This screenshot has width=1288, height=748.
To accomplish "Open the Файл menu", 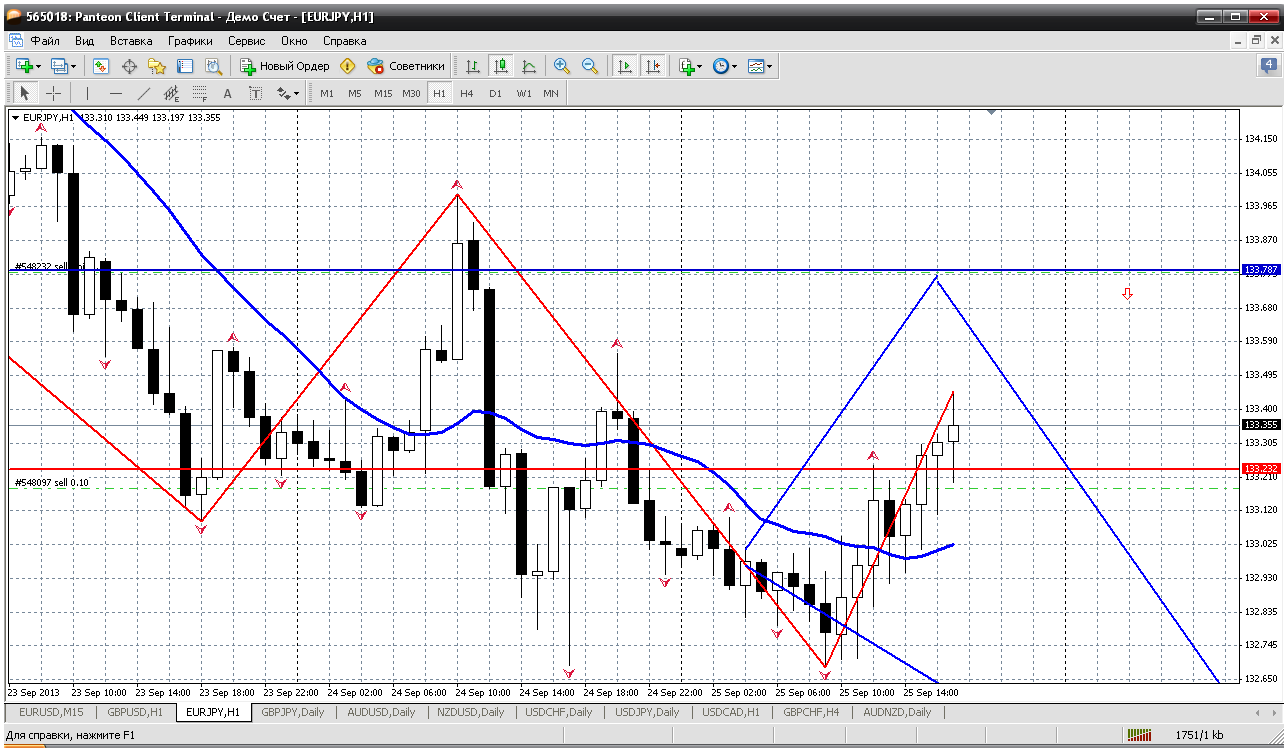I will [45, 41].
